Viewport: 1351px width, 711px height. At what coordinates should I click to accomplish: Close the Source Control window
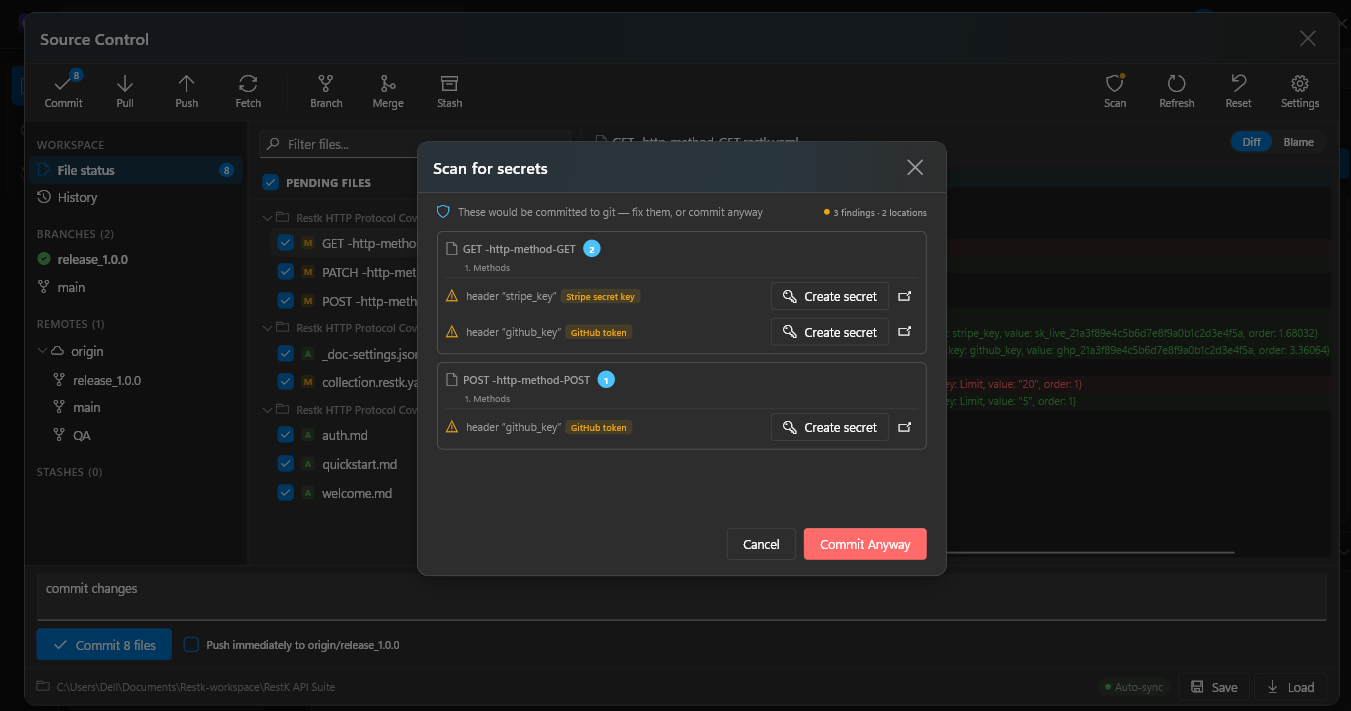1307,38
